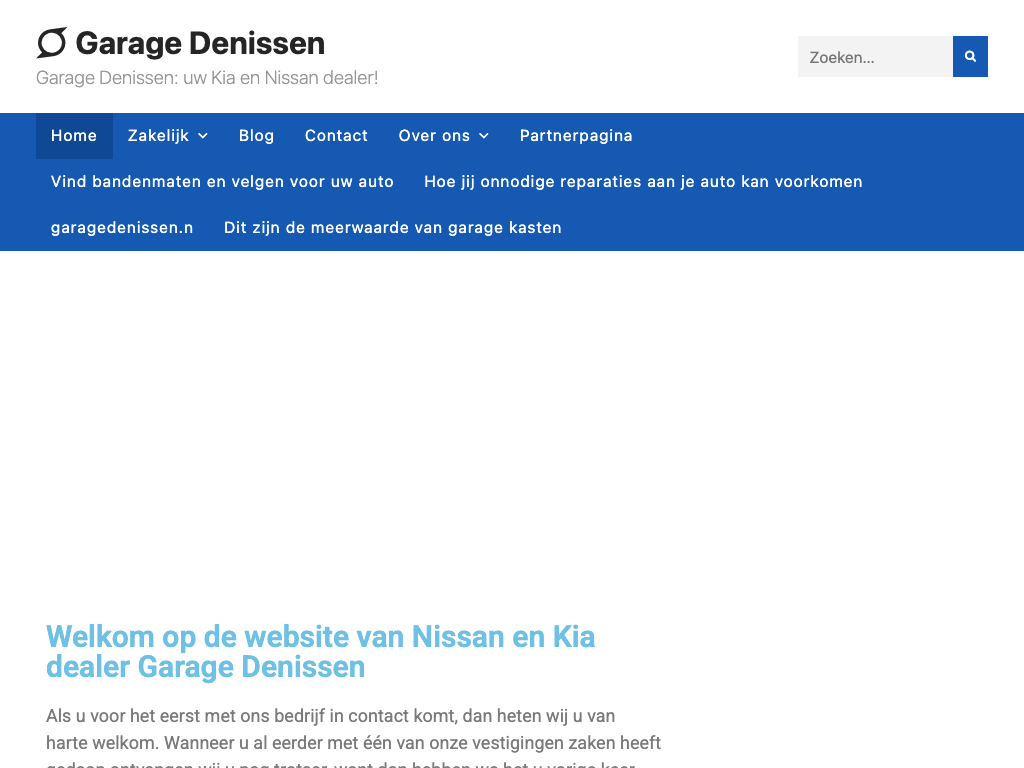Open the Garage Denissen site title link
Viewport: 1024px width, 768px height.
pos(200,44)
